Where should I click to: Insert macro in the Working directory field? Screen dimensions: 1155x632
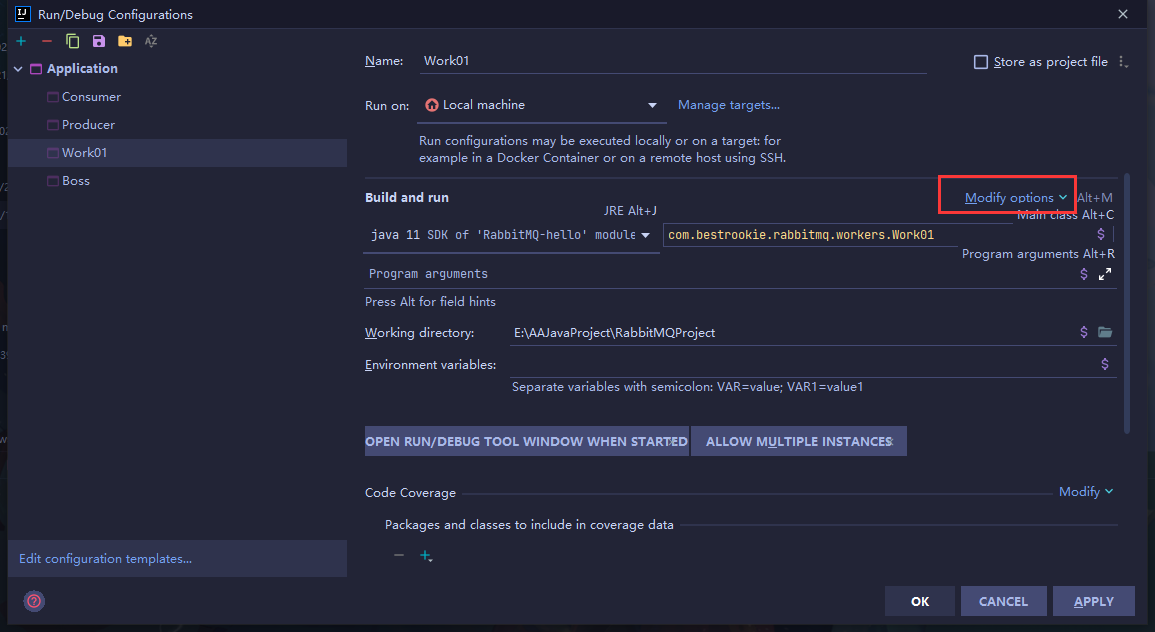click(x=1084, y=332)
